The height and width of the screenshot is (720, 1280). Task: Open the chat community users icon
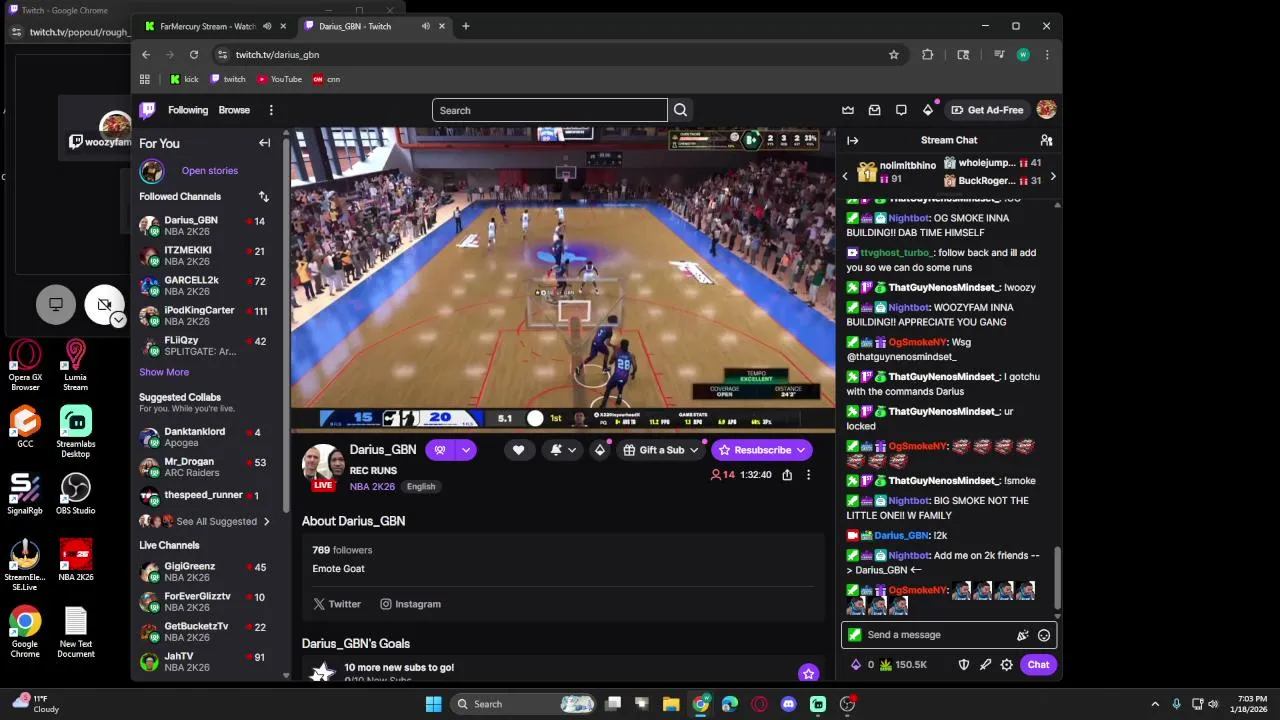point(1046,140)
